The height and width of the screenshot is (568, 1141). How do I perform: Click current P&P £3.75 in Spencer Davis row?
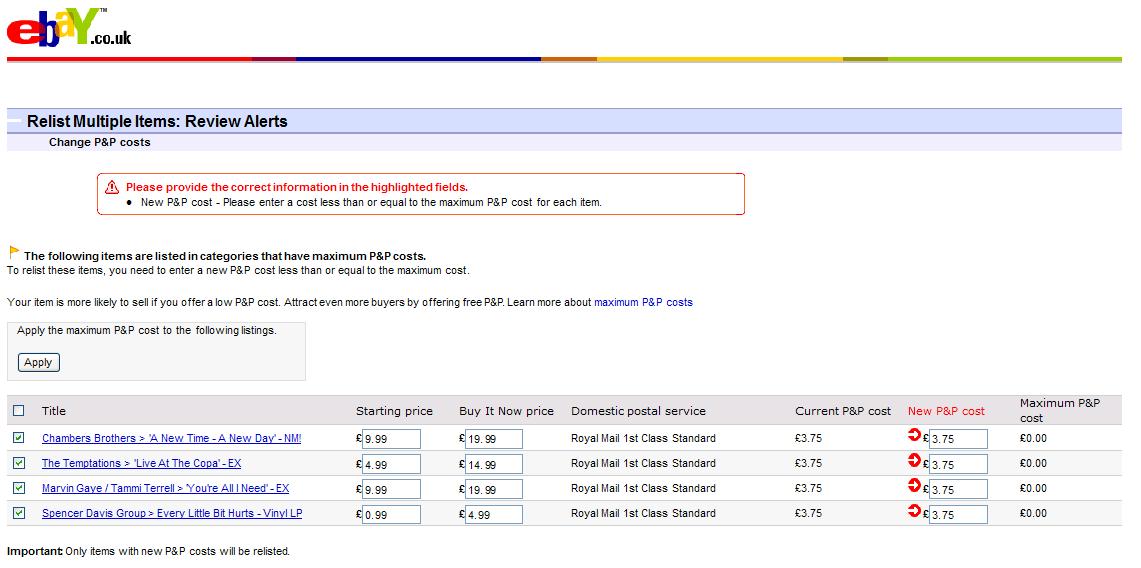[808, 513]
